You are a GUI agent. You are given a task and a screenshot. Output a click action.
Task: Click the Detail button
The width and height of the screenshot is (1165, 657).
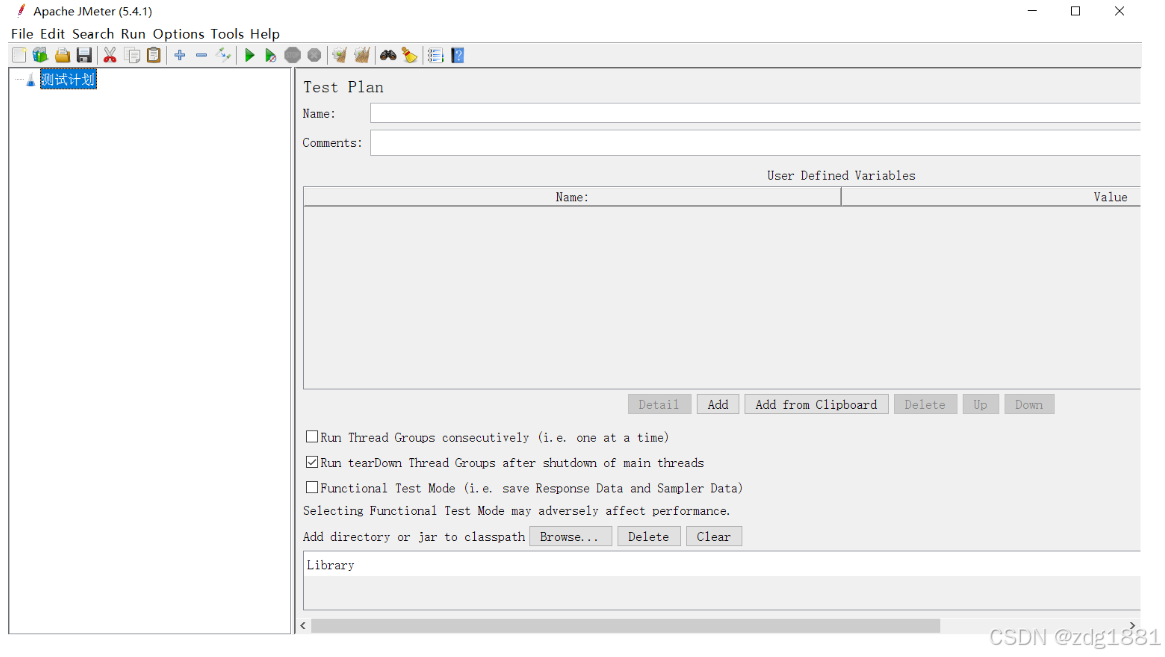point(659,404)
